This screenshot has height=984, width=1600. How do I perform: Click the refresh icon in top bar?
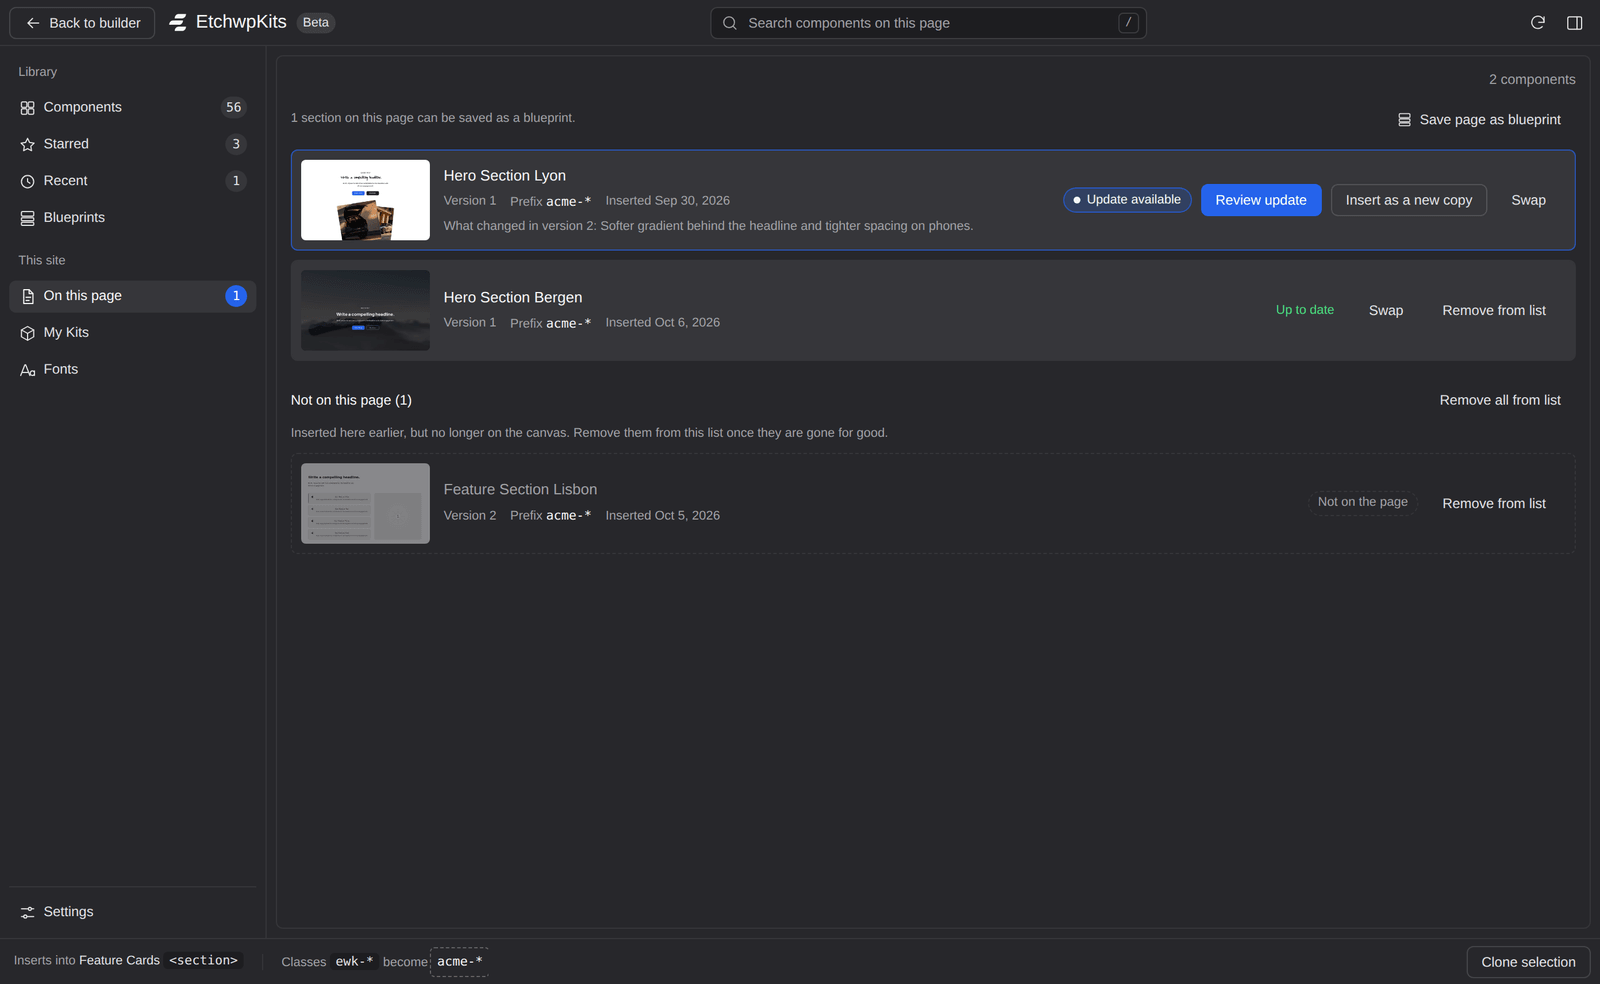point(1538,23)
